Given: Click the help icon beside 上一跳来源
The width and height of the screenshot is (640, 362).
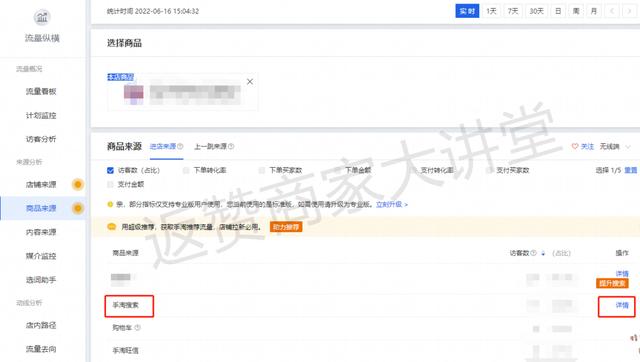Looking at the screenshot, I should (x=231, y=146).
